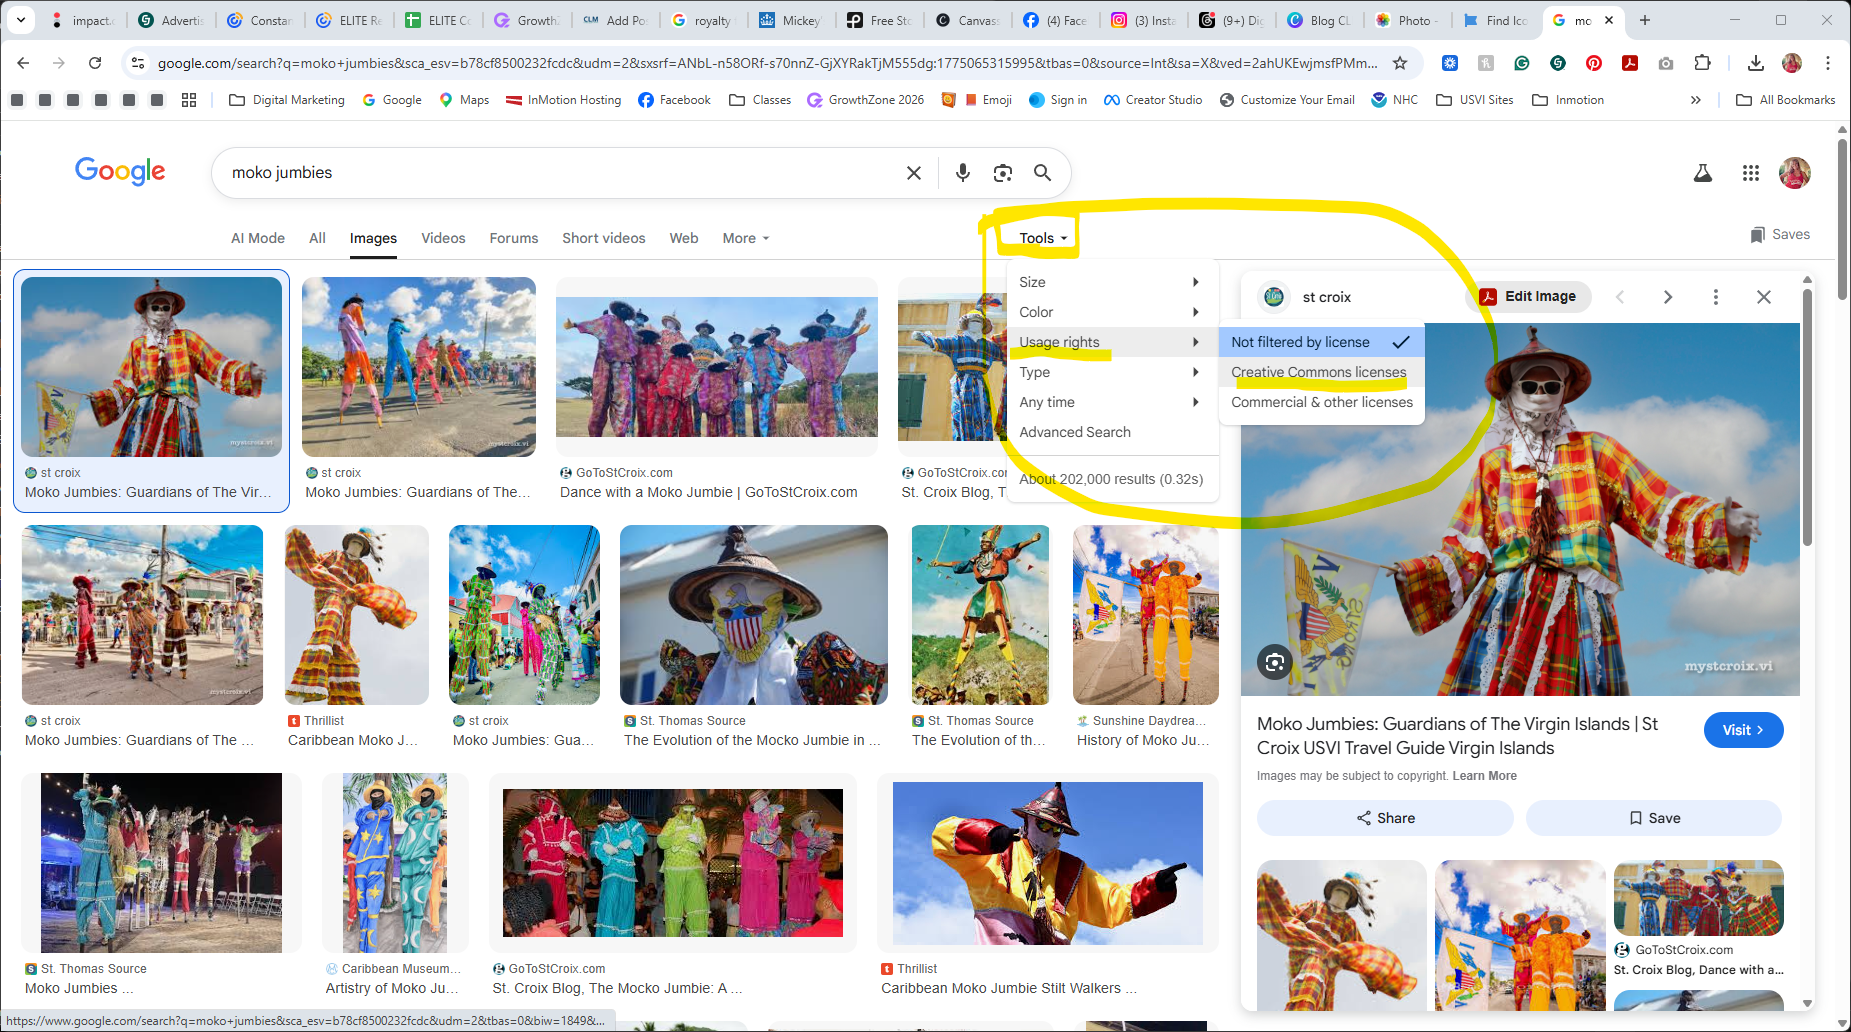Clear the search box with X icon
Screen dimensions: 1851x1032
point(913,173)
